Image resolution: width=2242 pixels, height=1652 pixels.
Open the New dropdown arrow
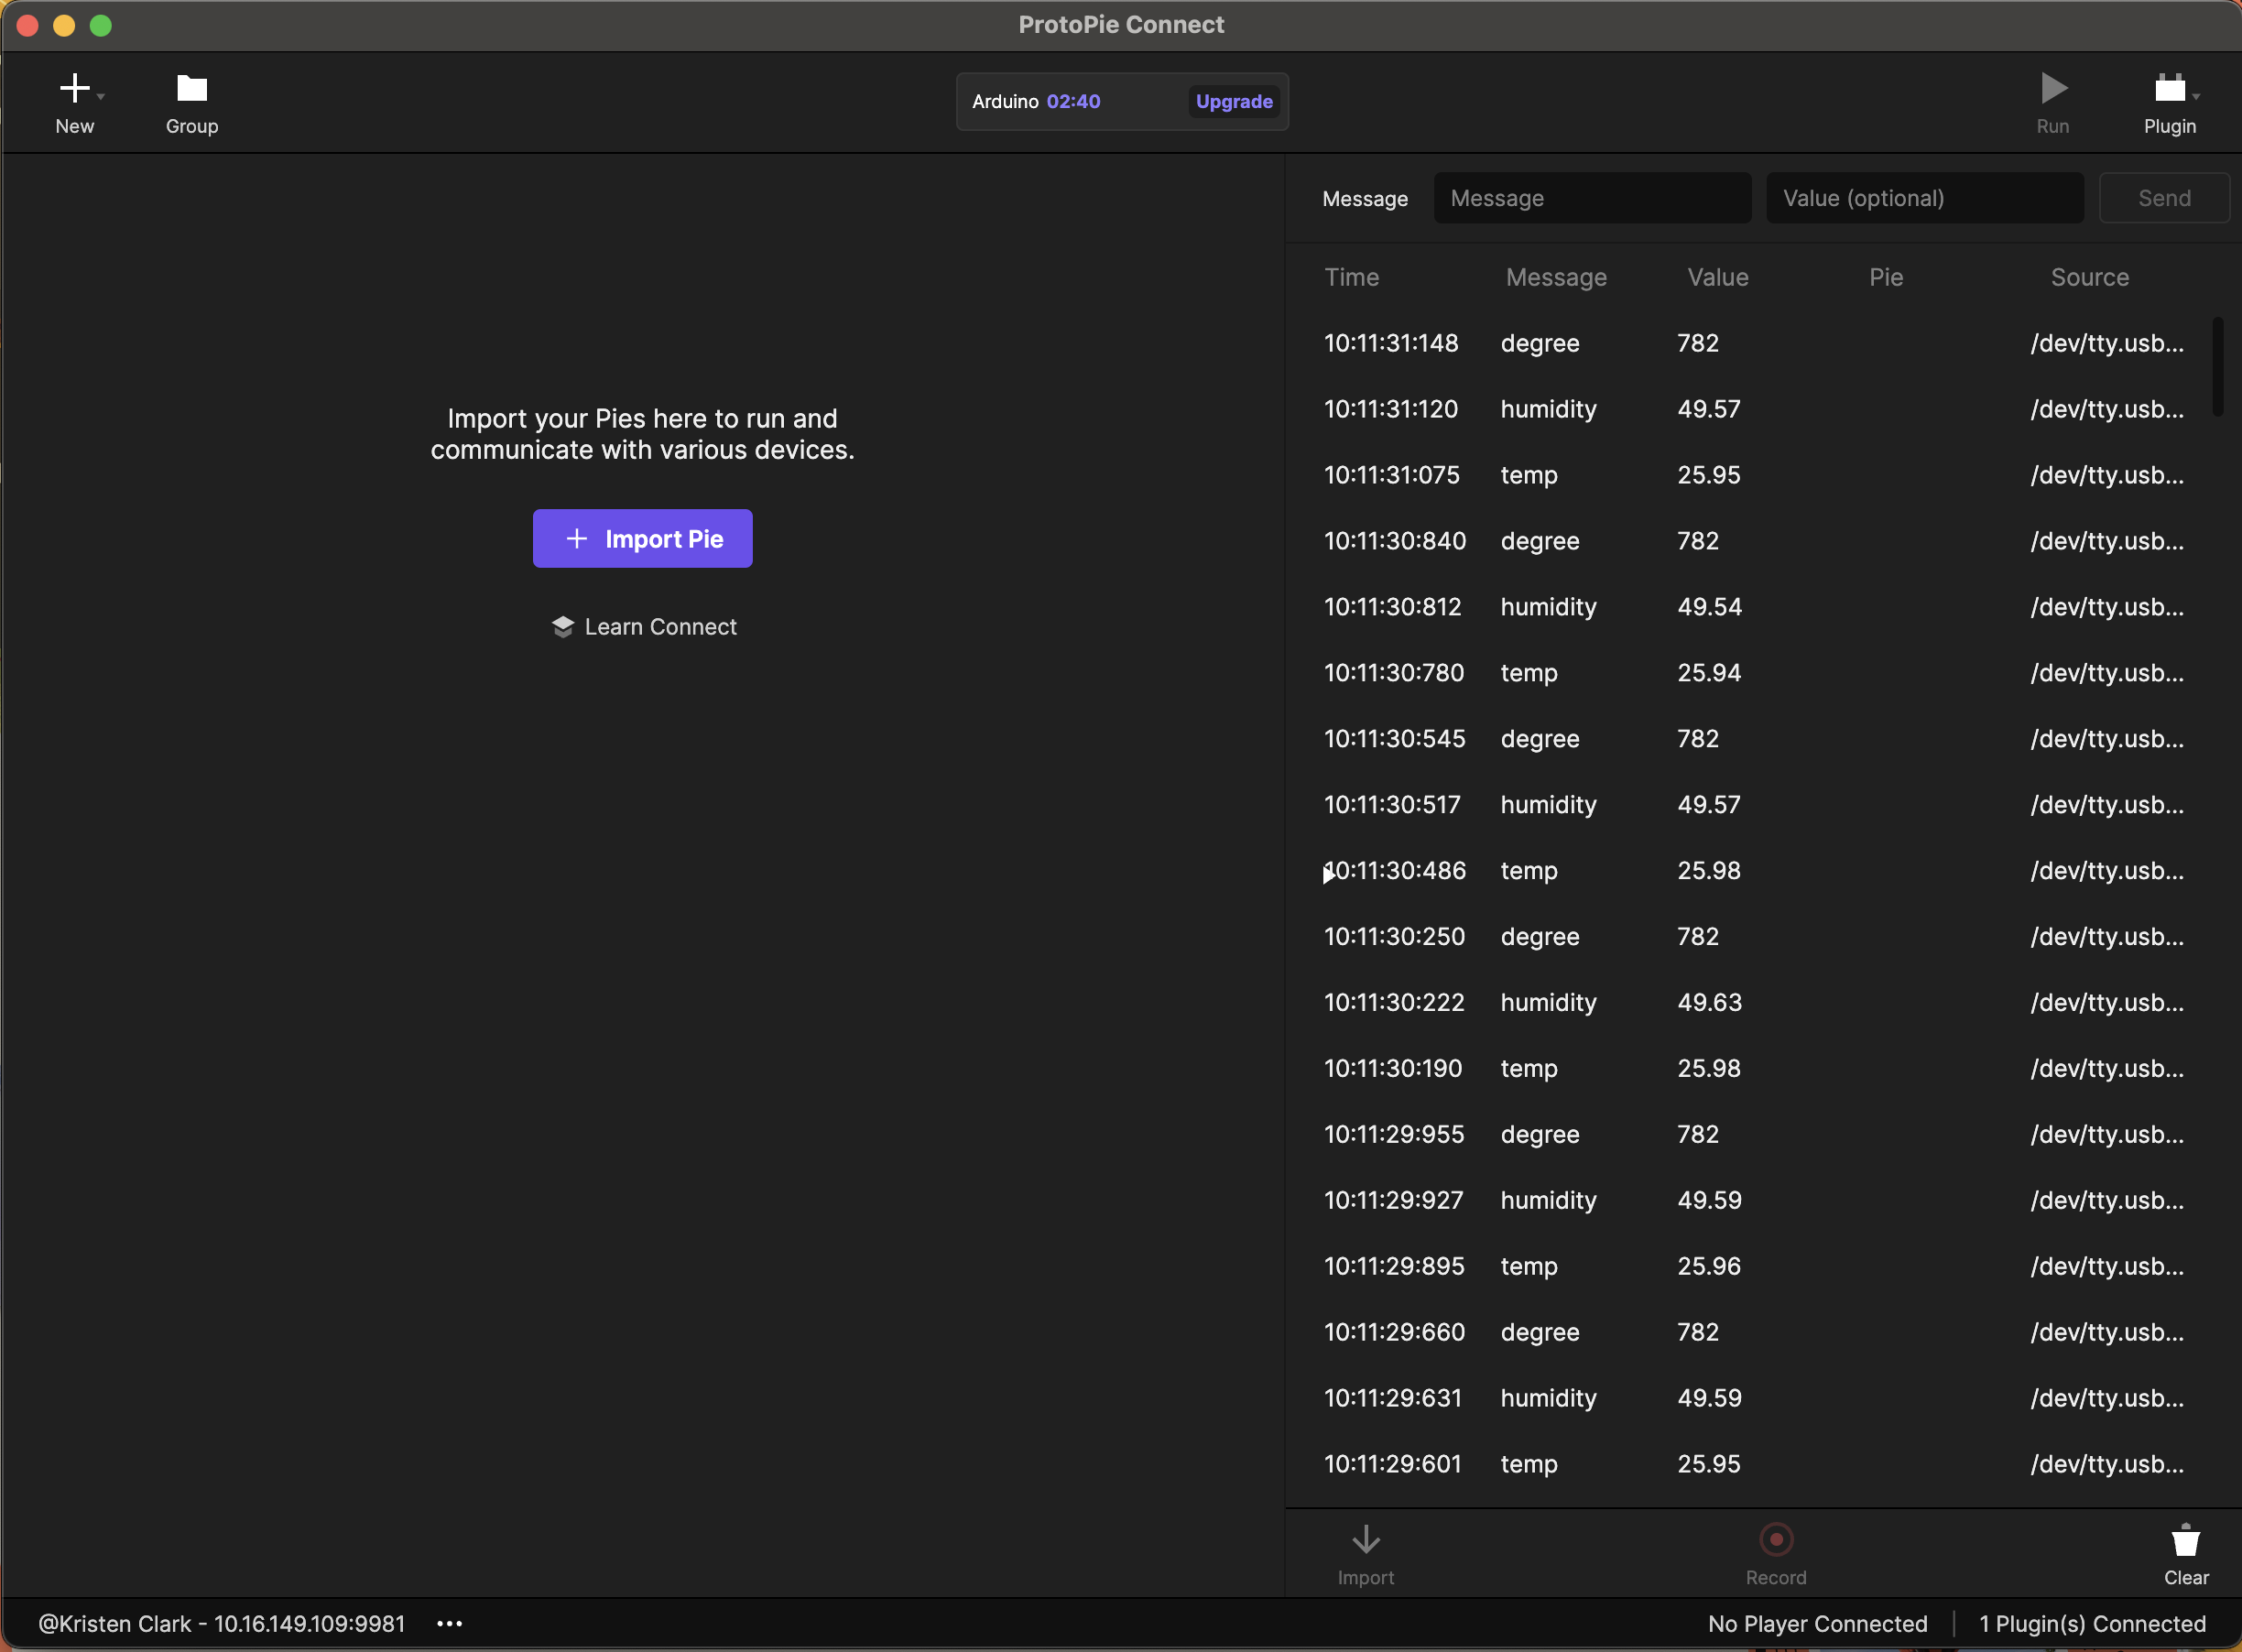coord(101,97)
